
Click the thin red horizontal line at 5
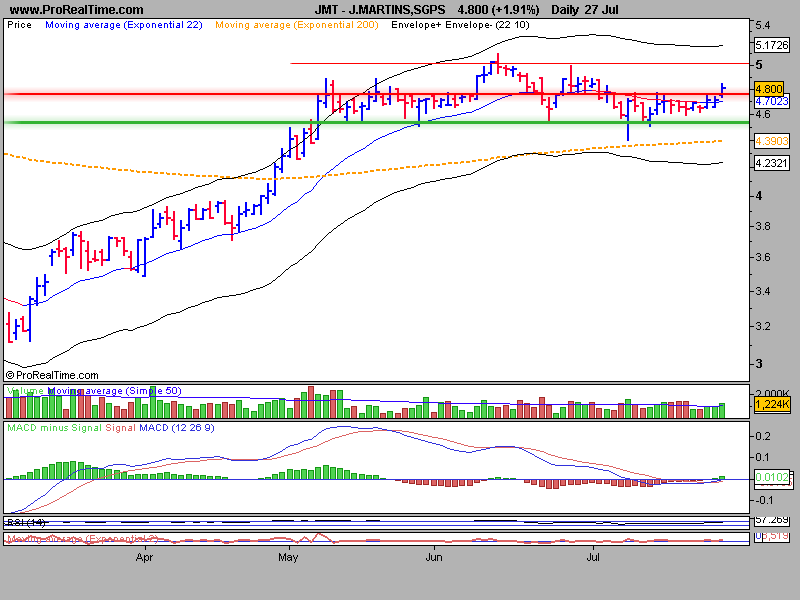click(520, 64)
